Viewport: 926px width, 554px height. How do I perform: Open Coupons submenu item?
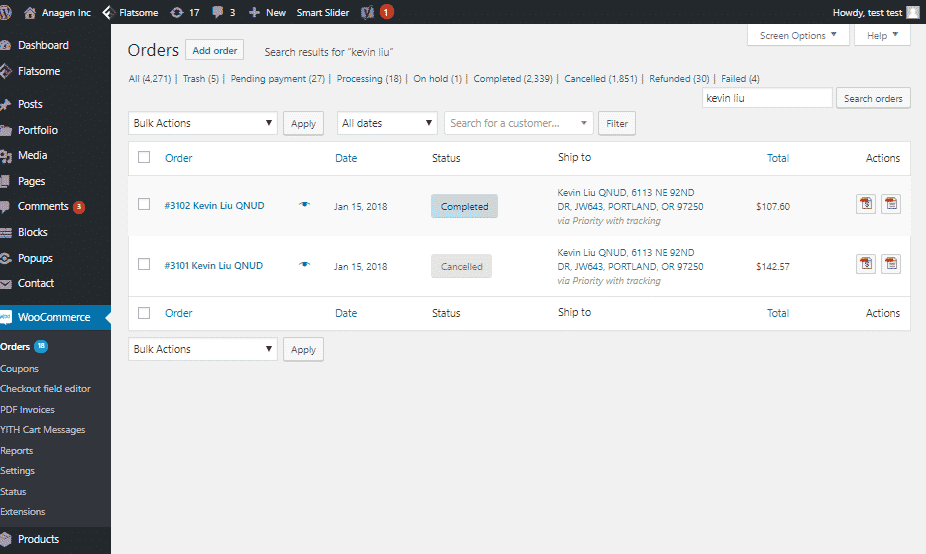[19, 369]
